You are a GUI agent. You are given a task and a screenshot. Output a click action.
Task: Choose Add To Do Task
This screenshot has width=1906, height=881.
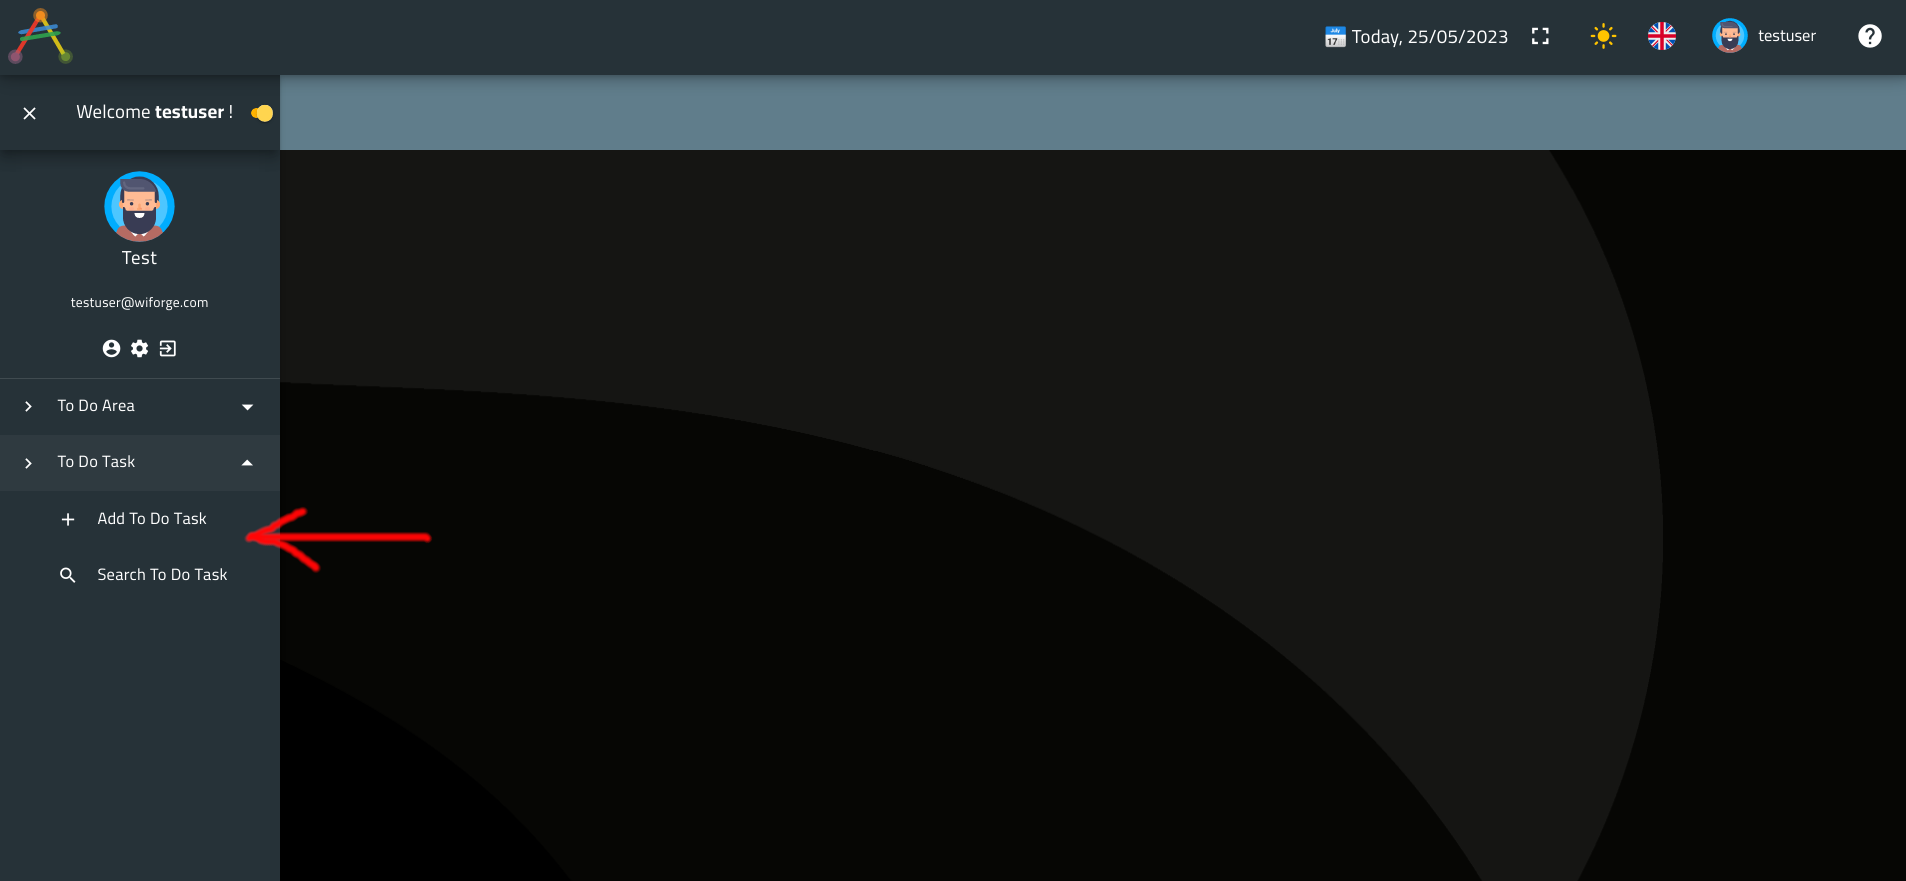point(140,519)
